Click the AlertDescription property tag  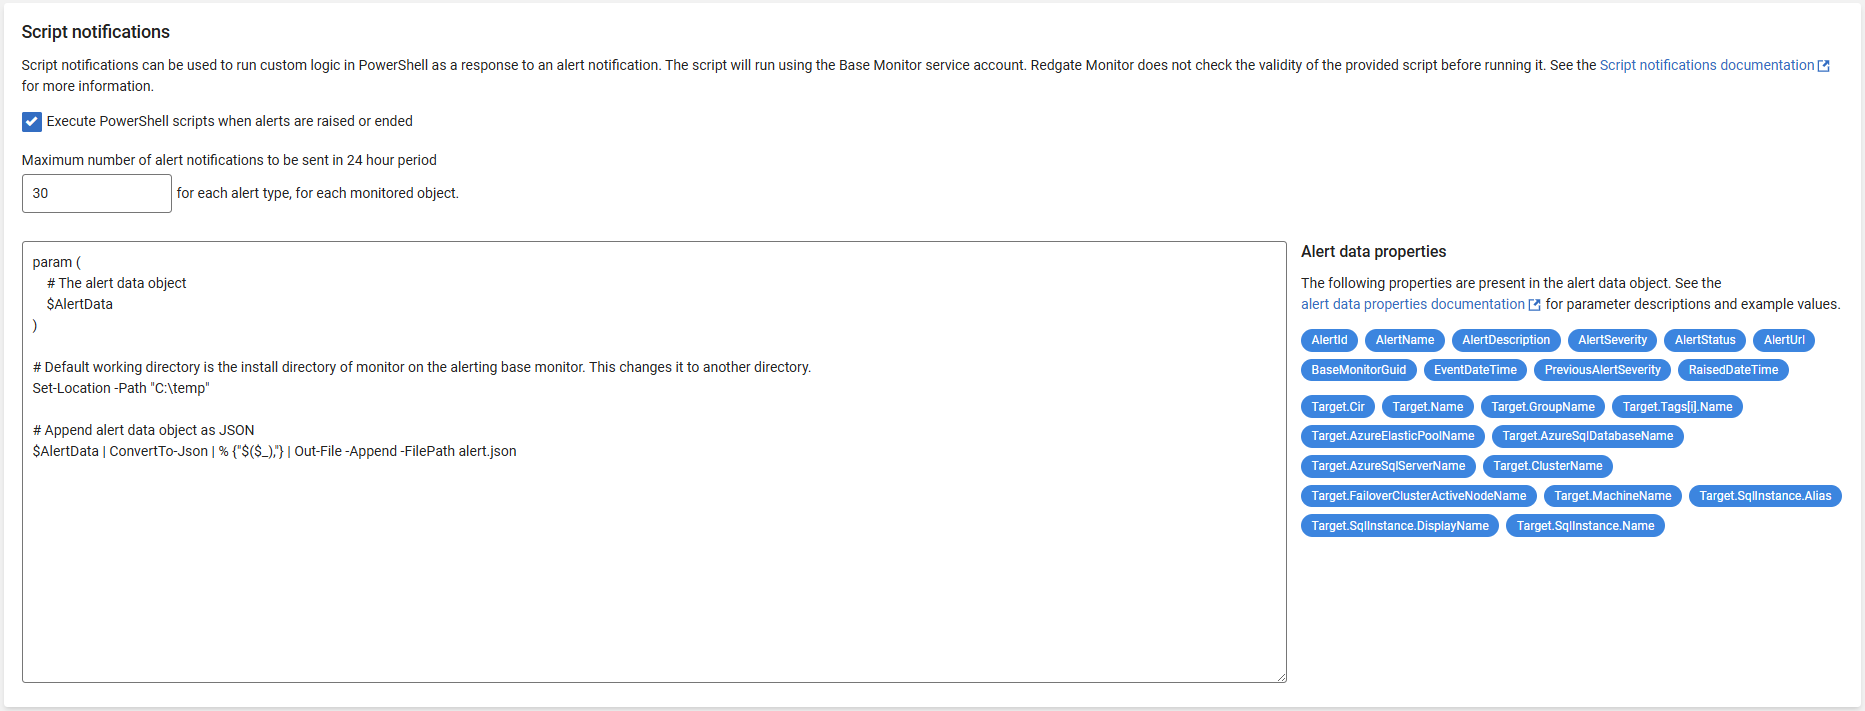[1505, 341]
